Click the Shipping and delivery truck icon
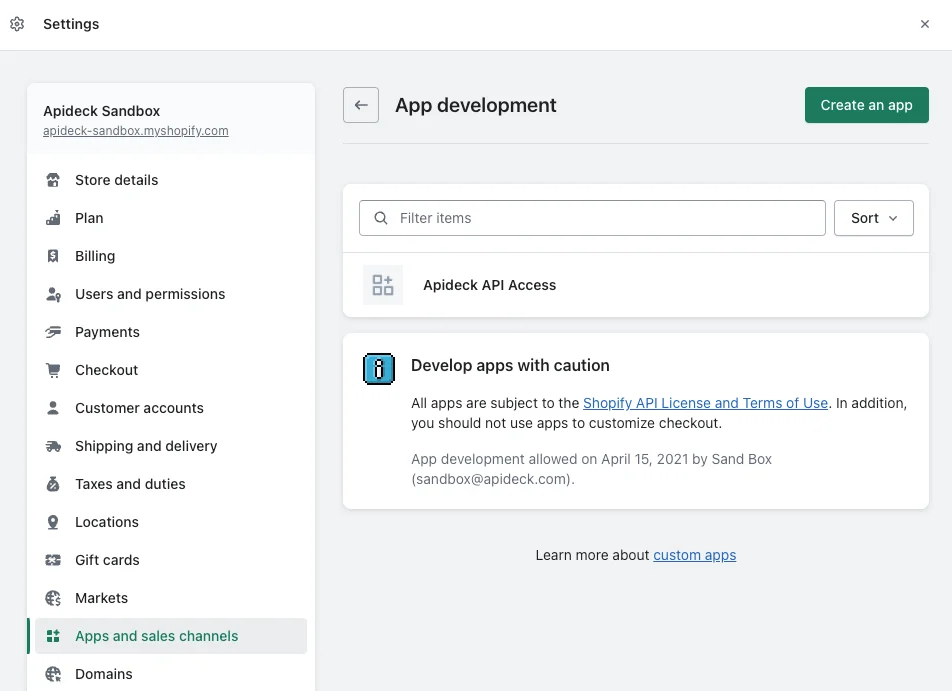 click(x=53, y=446)
